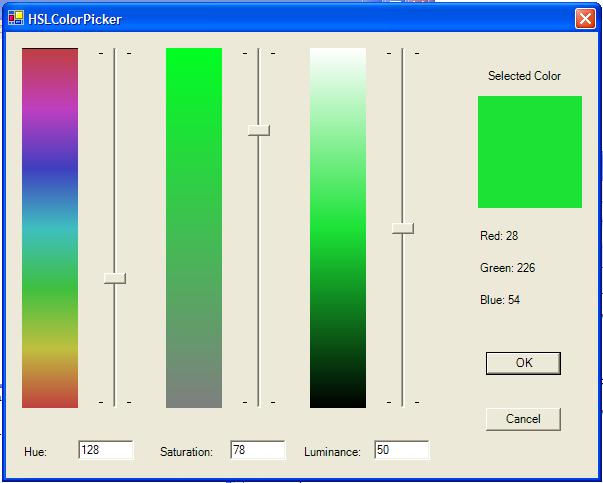Click the rainbow hue gradient bar

click(x=50, y=228)
